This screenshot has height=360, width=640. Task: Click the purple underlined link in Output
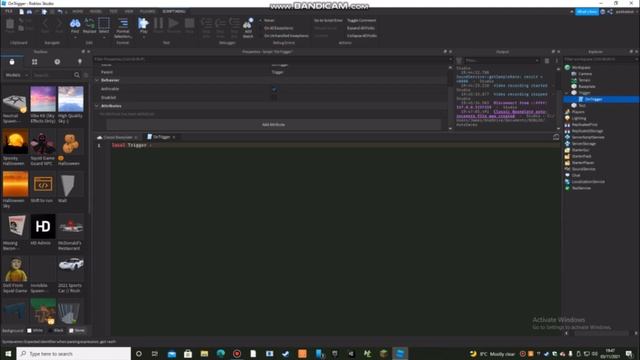[501, 114]
